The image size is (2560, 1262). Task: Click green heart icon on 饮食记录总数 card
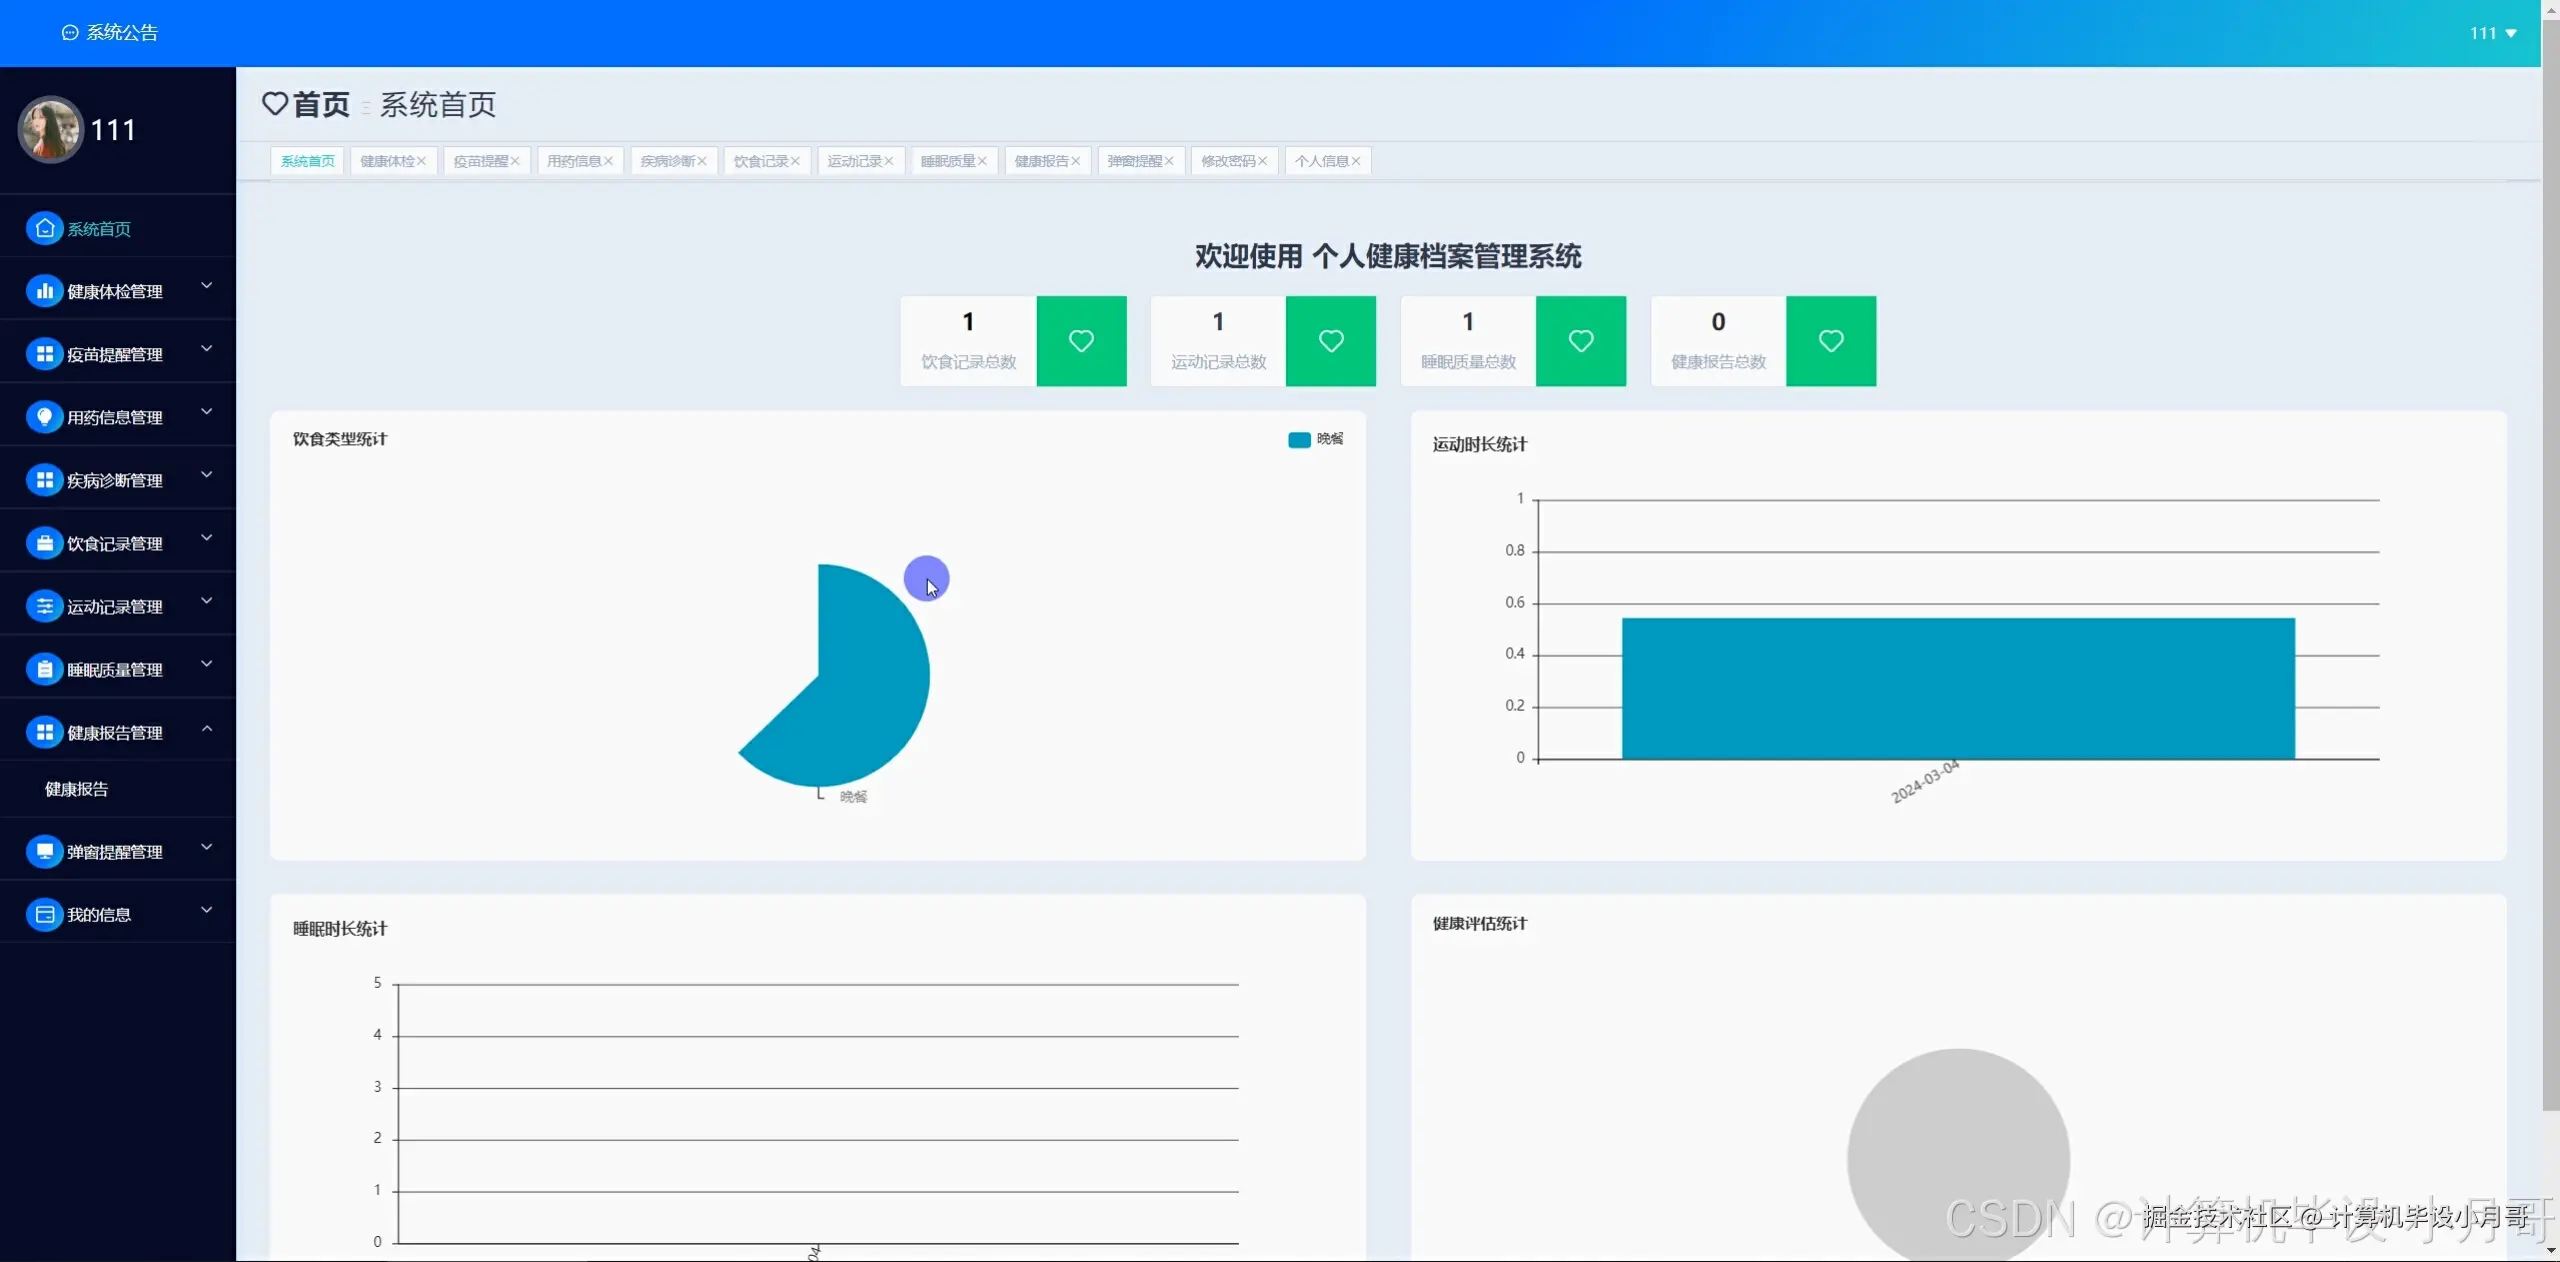(1081, 341)
